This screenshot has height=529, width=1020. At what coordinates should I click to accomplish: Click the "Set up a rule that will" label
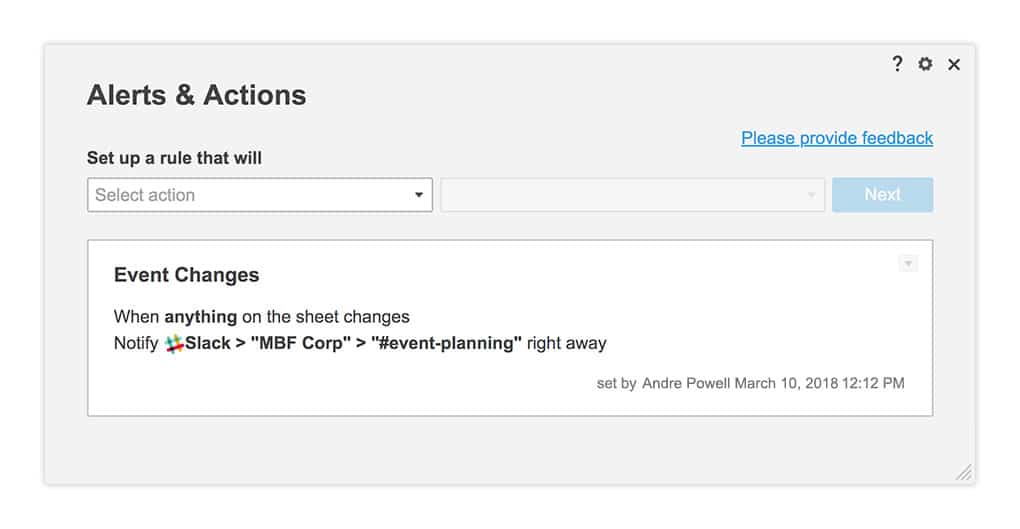point(175,158)
